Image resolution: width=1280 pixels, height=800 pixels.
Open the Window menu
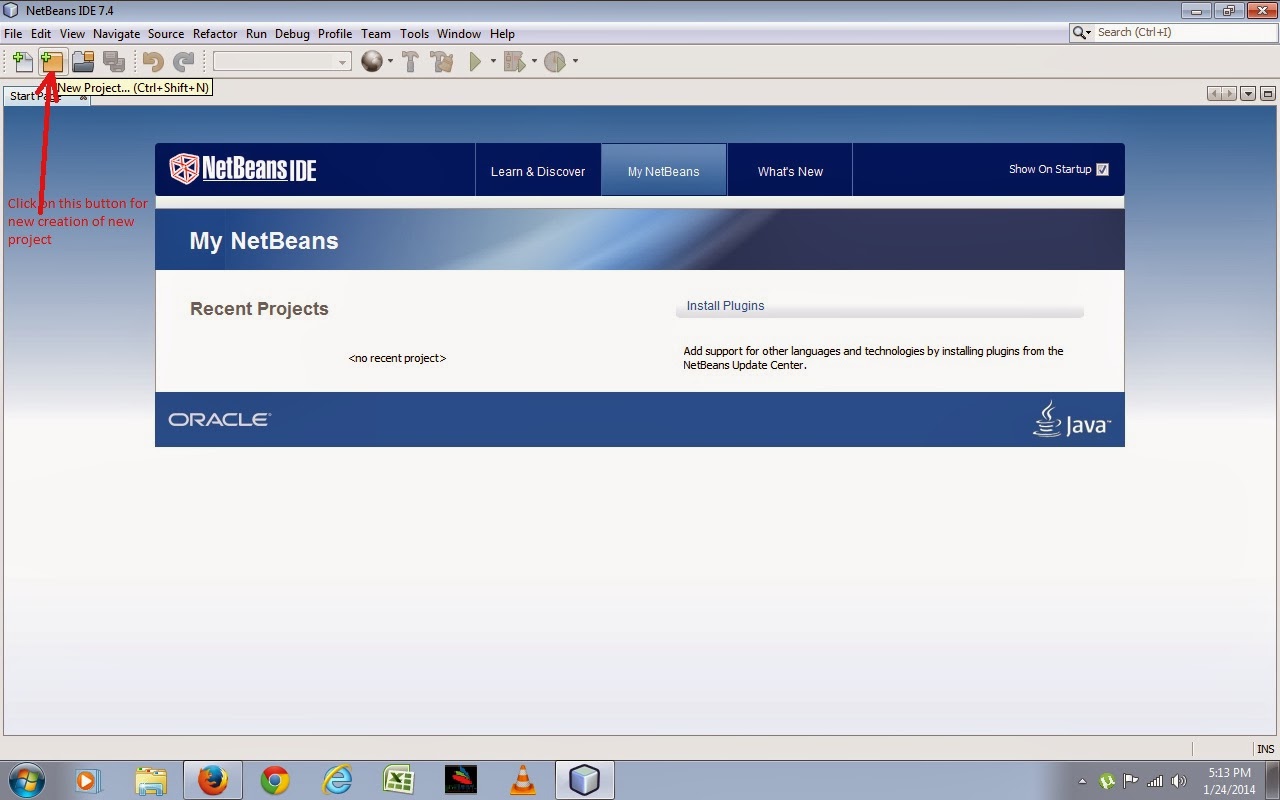[459, 33]
